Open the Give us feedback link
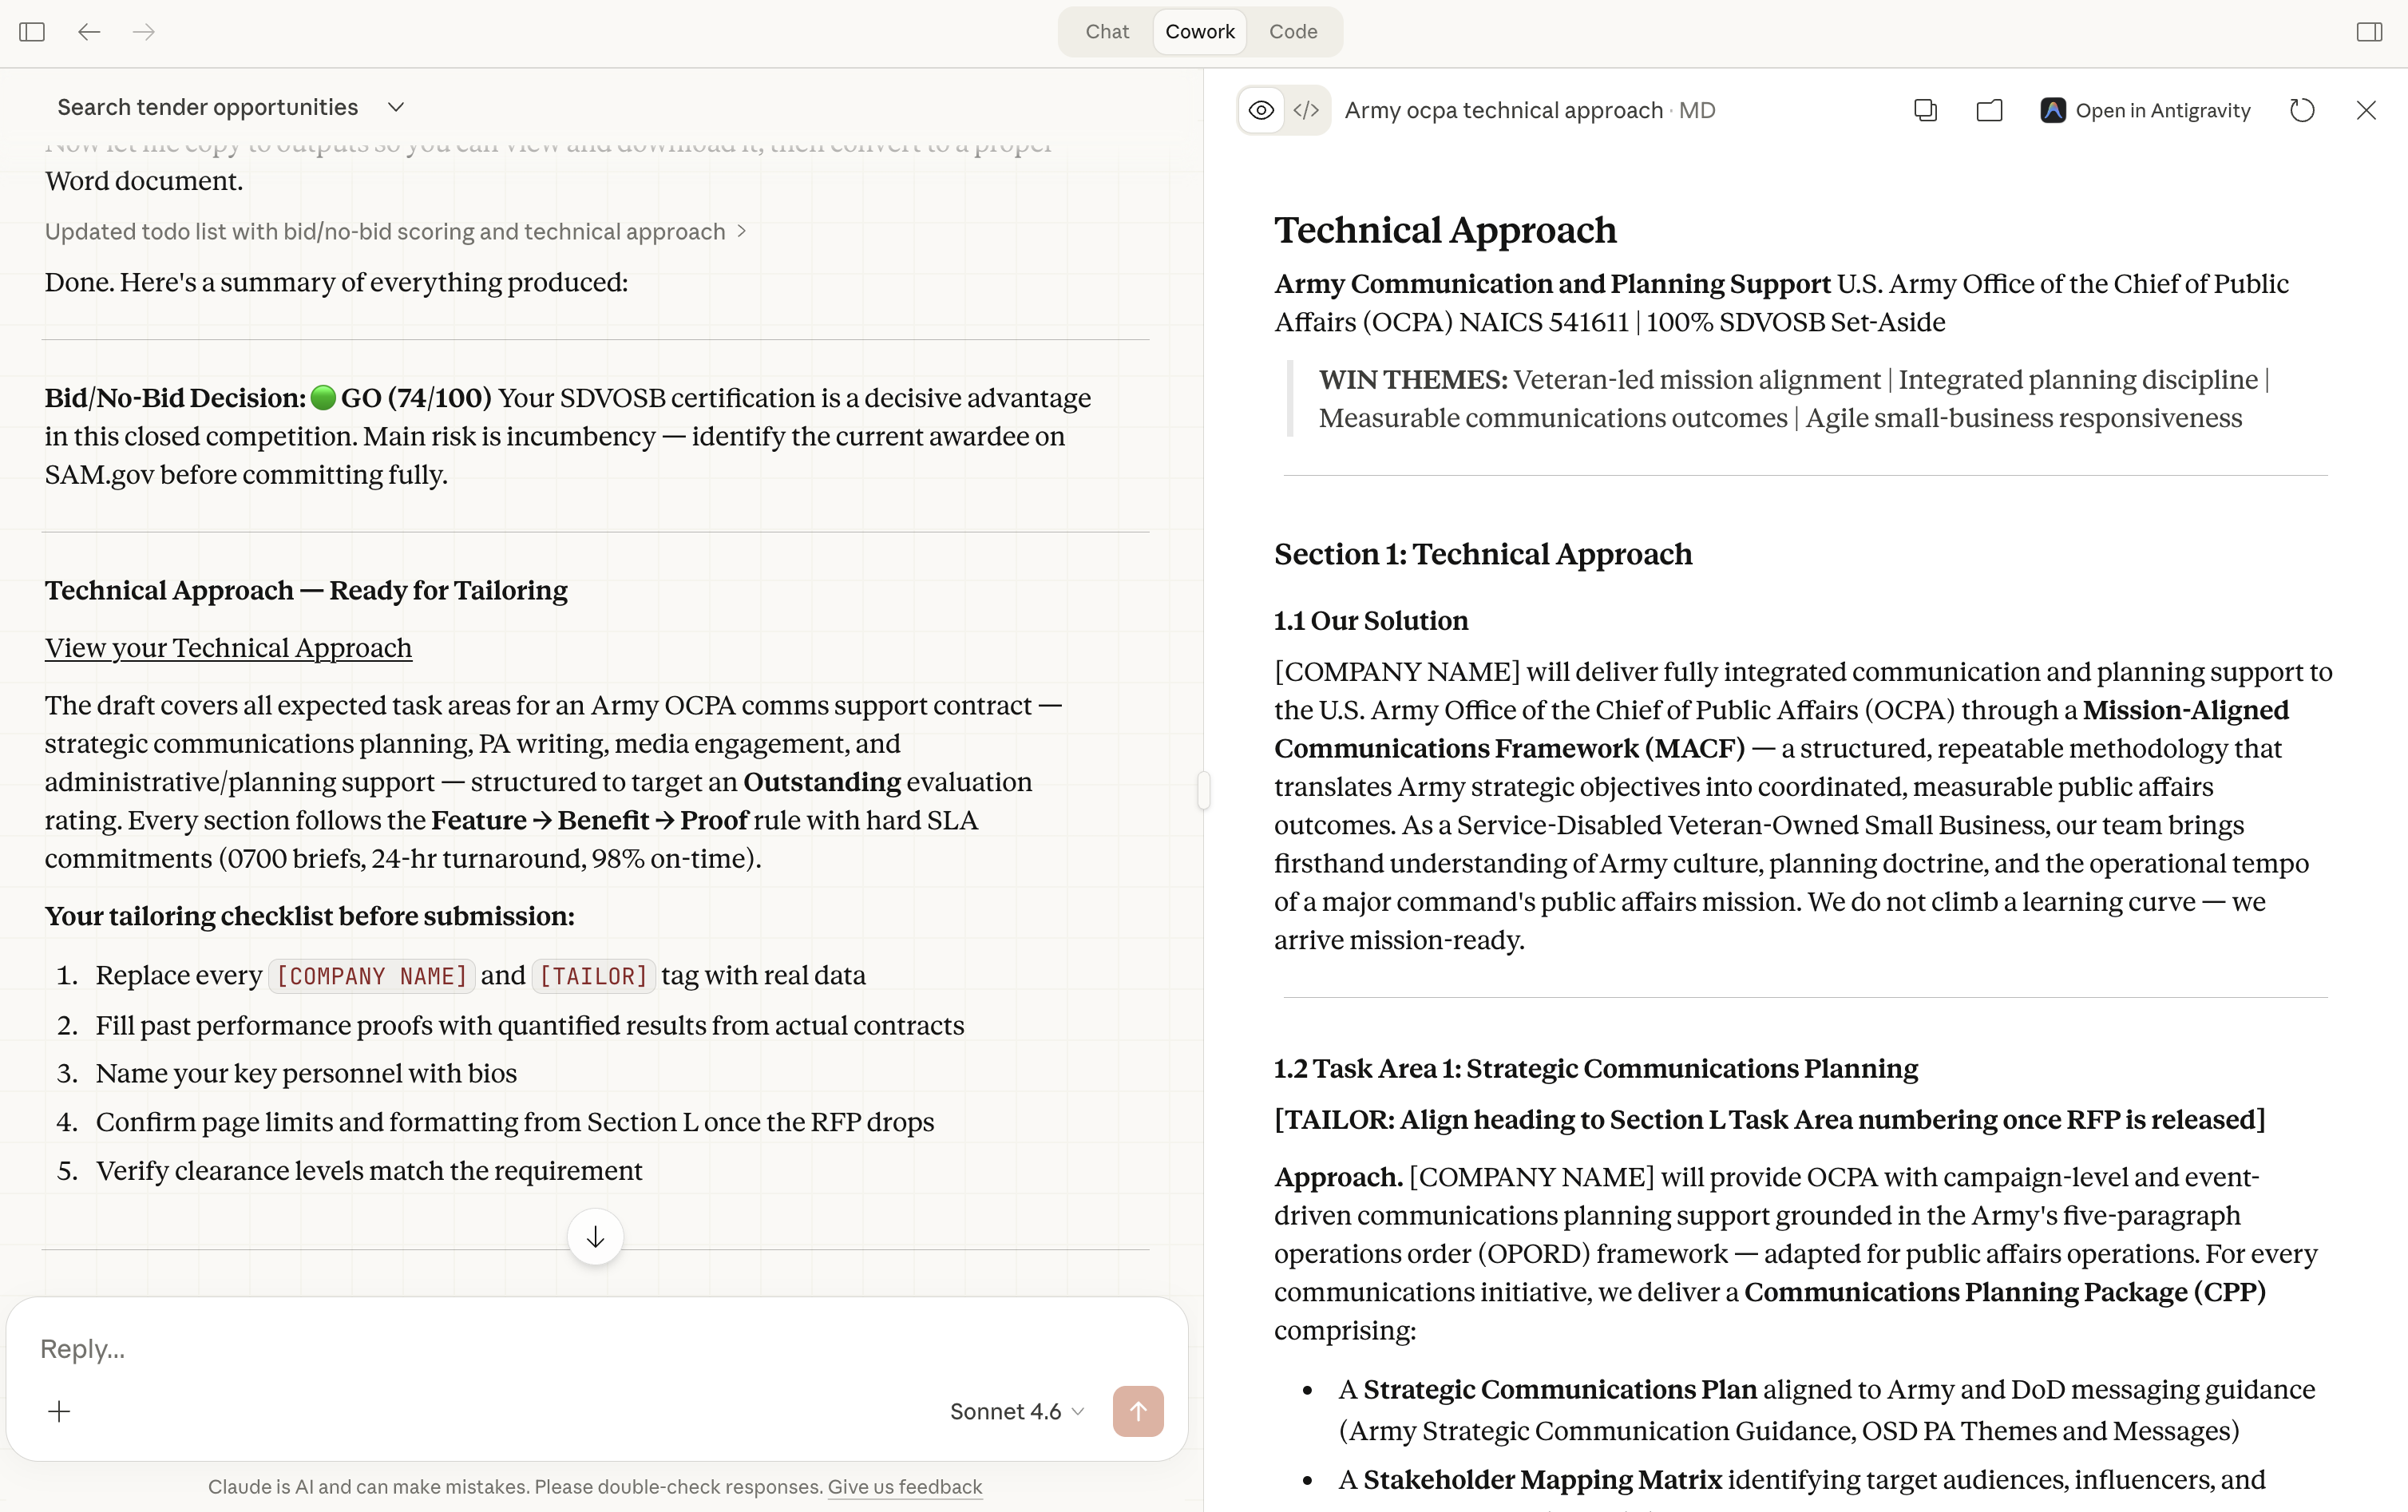 (x=904, y=1487)
